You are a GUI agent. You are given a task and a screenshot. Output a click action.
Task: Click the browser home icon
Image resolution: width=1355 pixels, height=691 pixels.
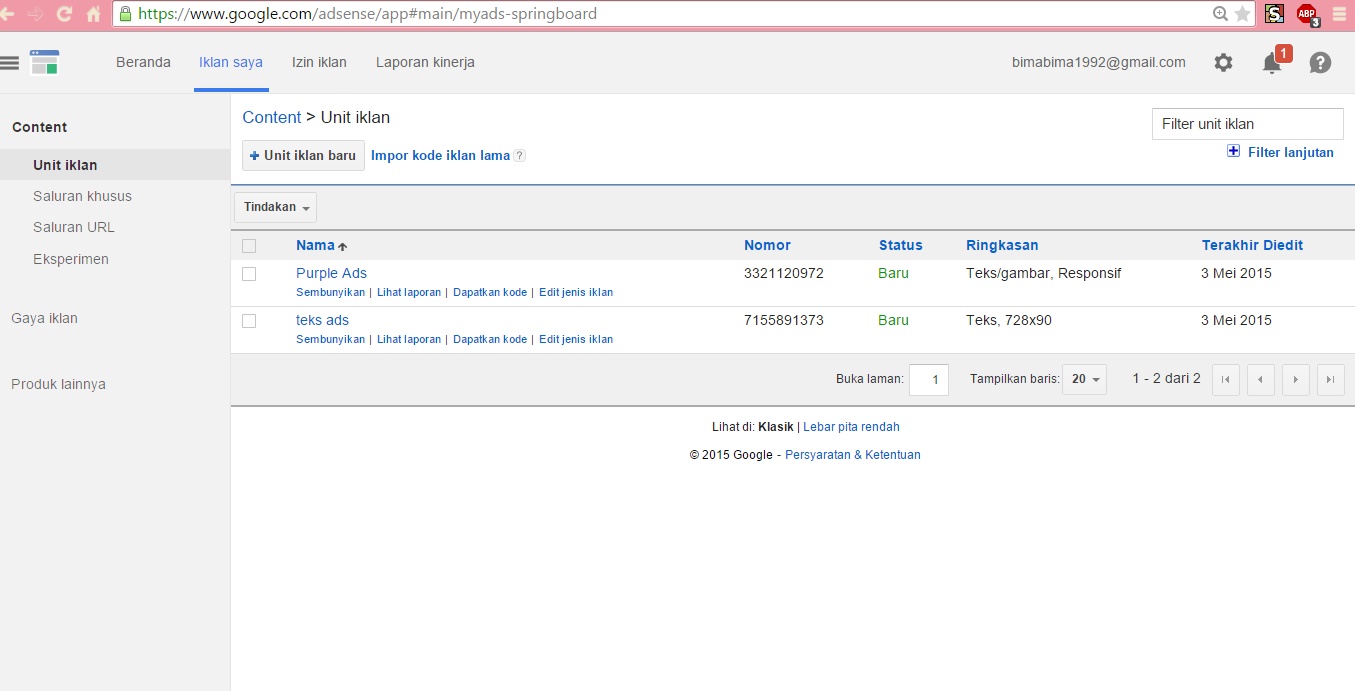pos(94,14)
